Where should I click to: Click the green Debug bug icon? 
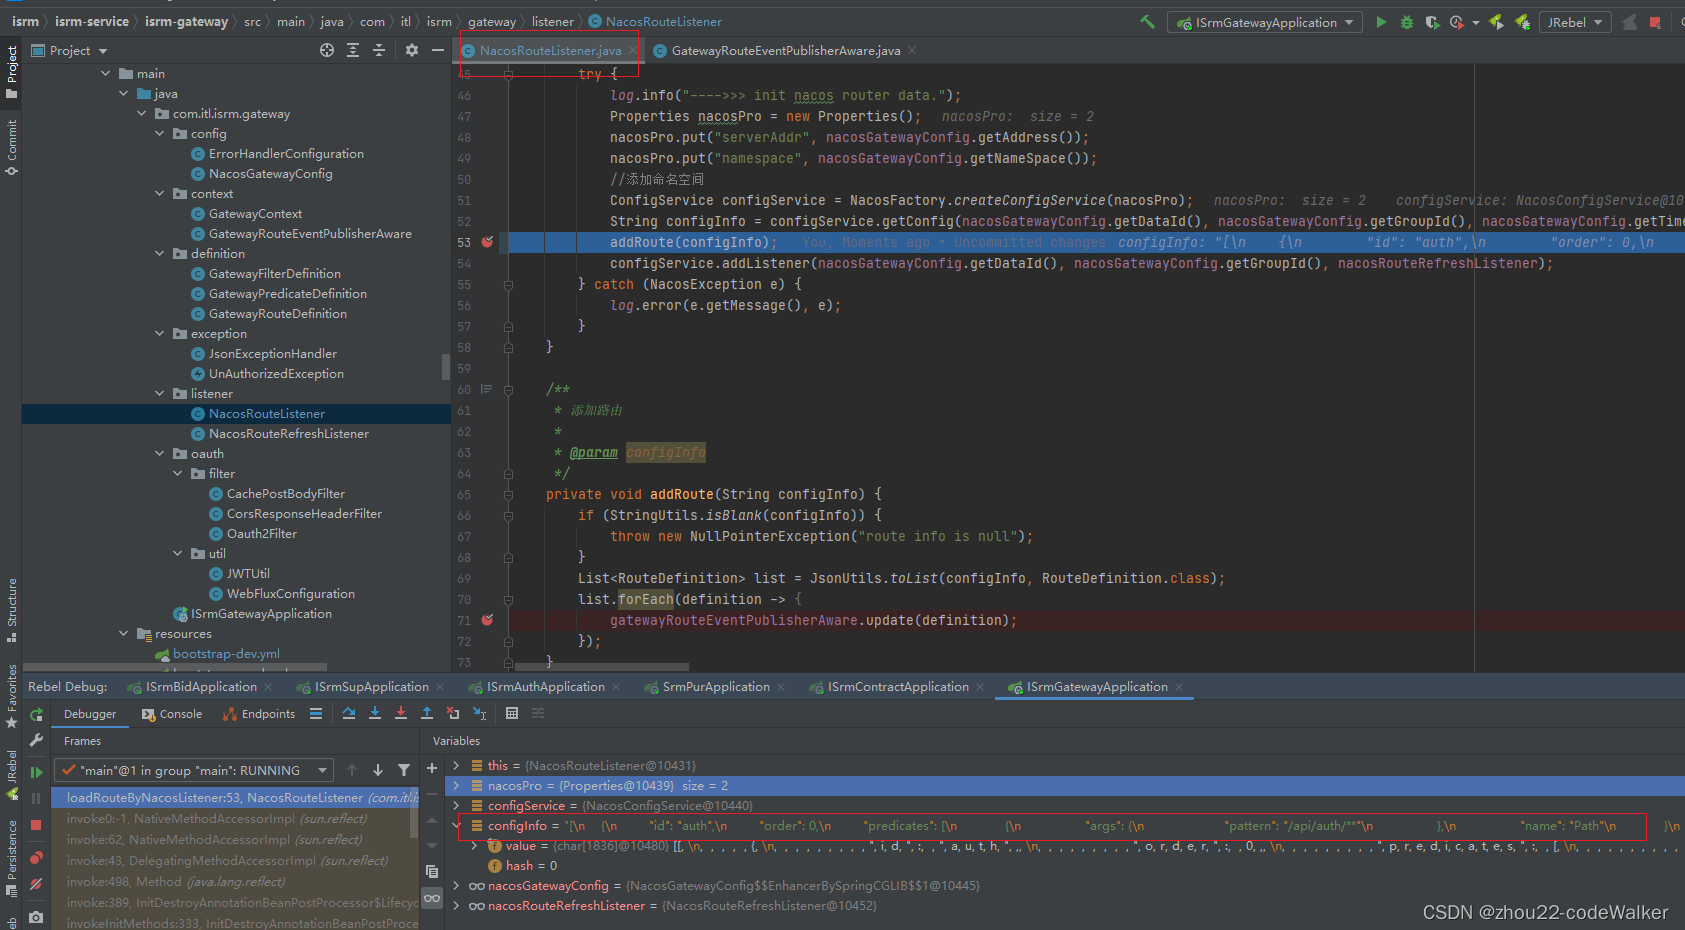pos(1407,22)
